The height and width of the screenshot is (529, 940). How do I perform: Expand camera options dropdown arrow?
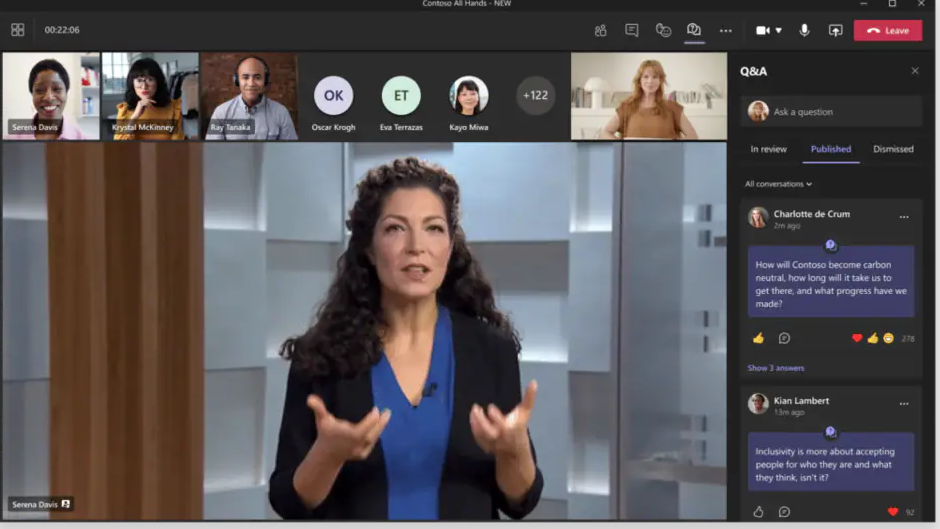[x=778, y=30]
